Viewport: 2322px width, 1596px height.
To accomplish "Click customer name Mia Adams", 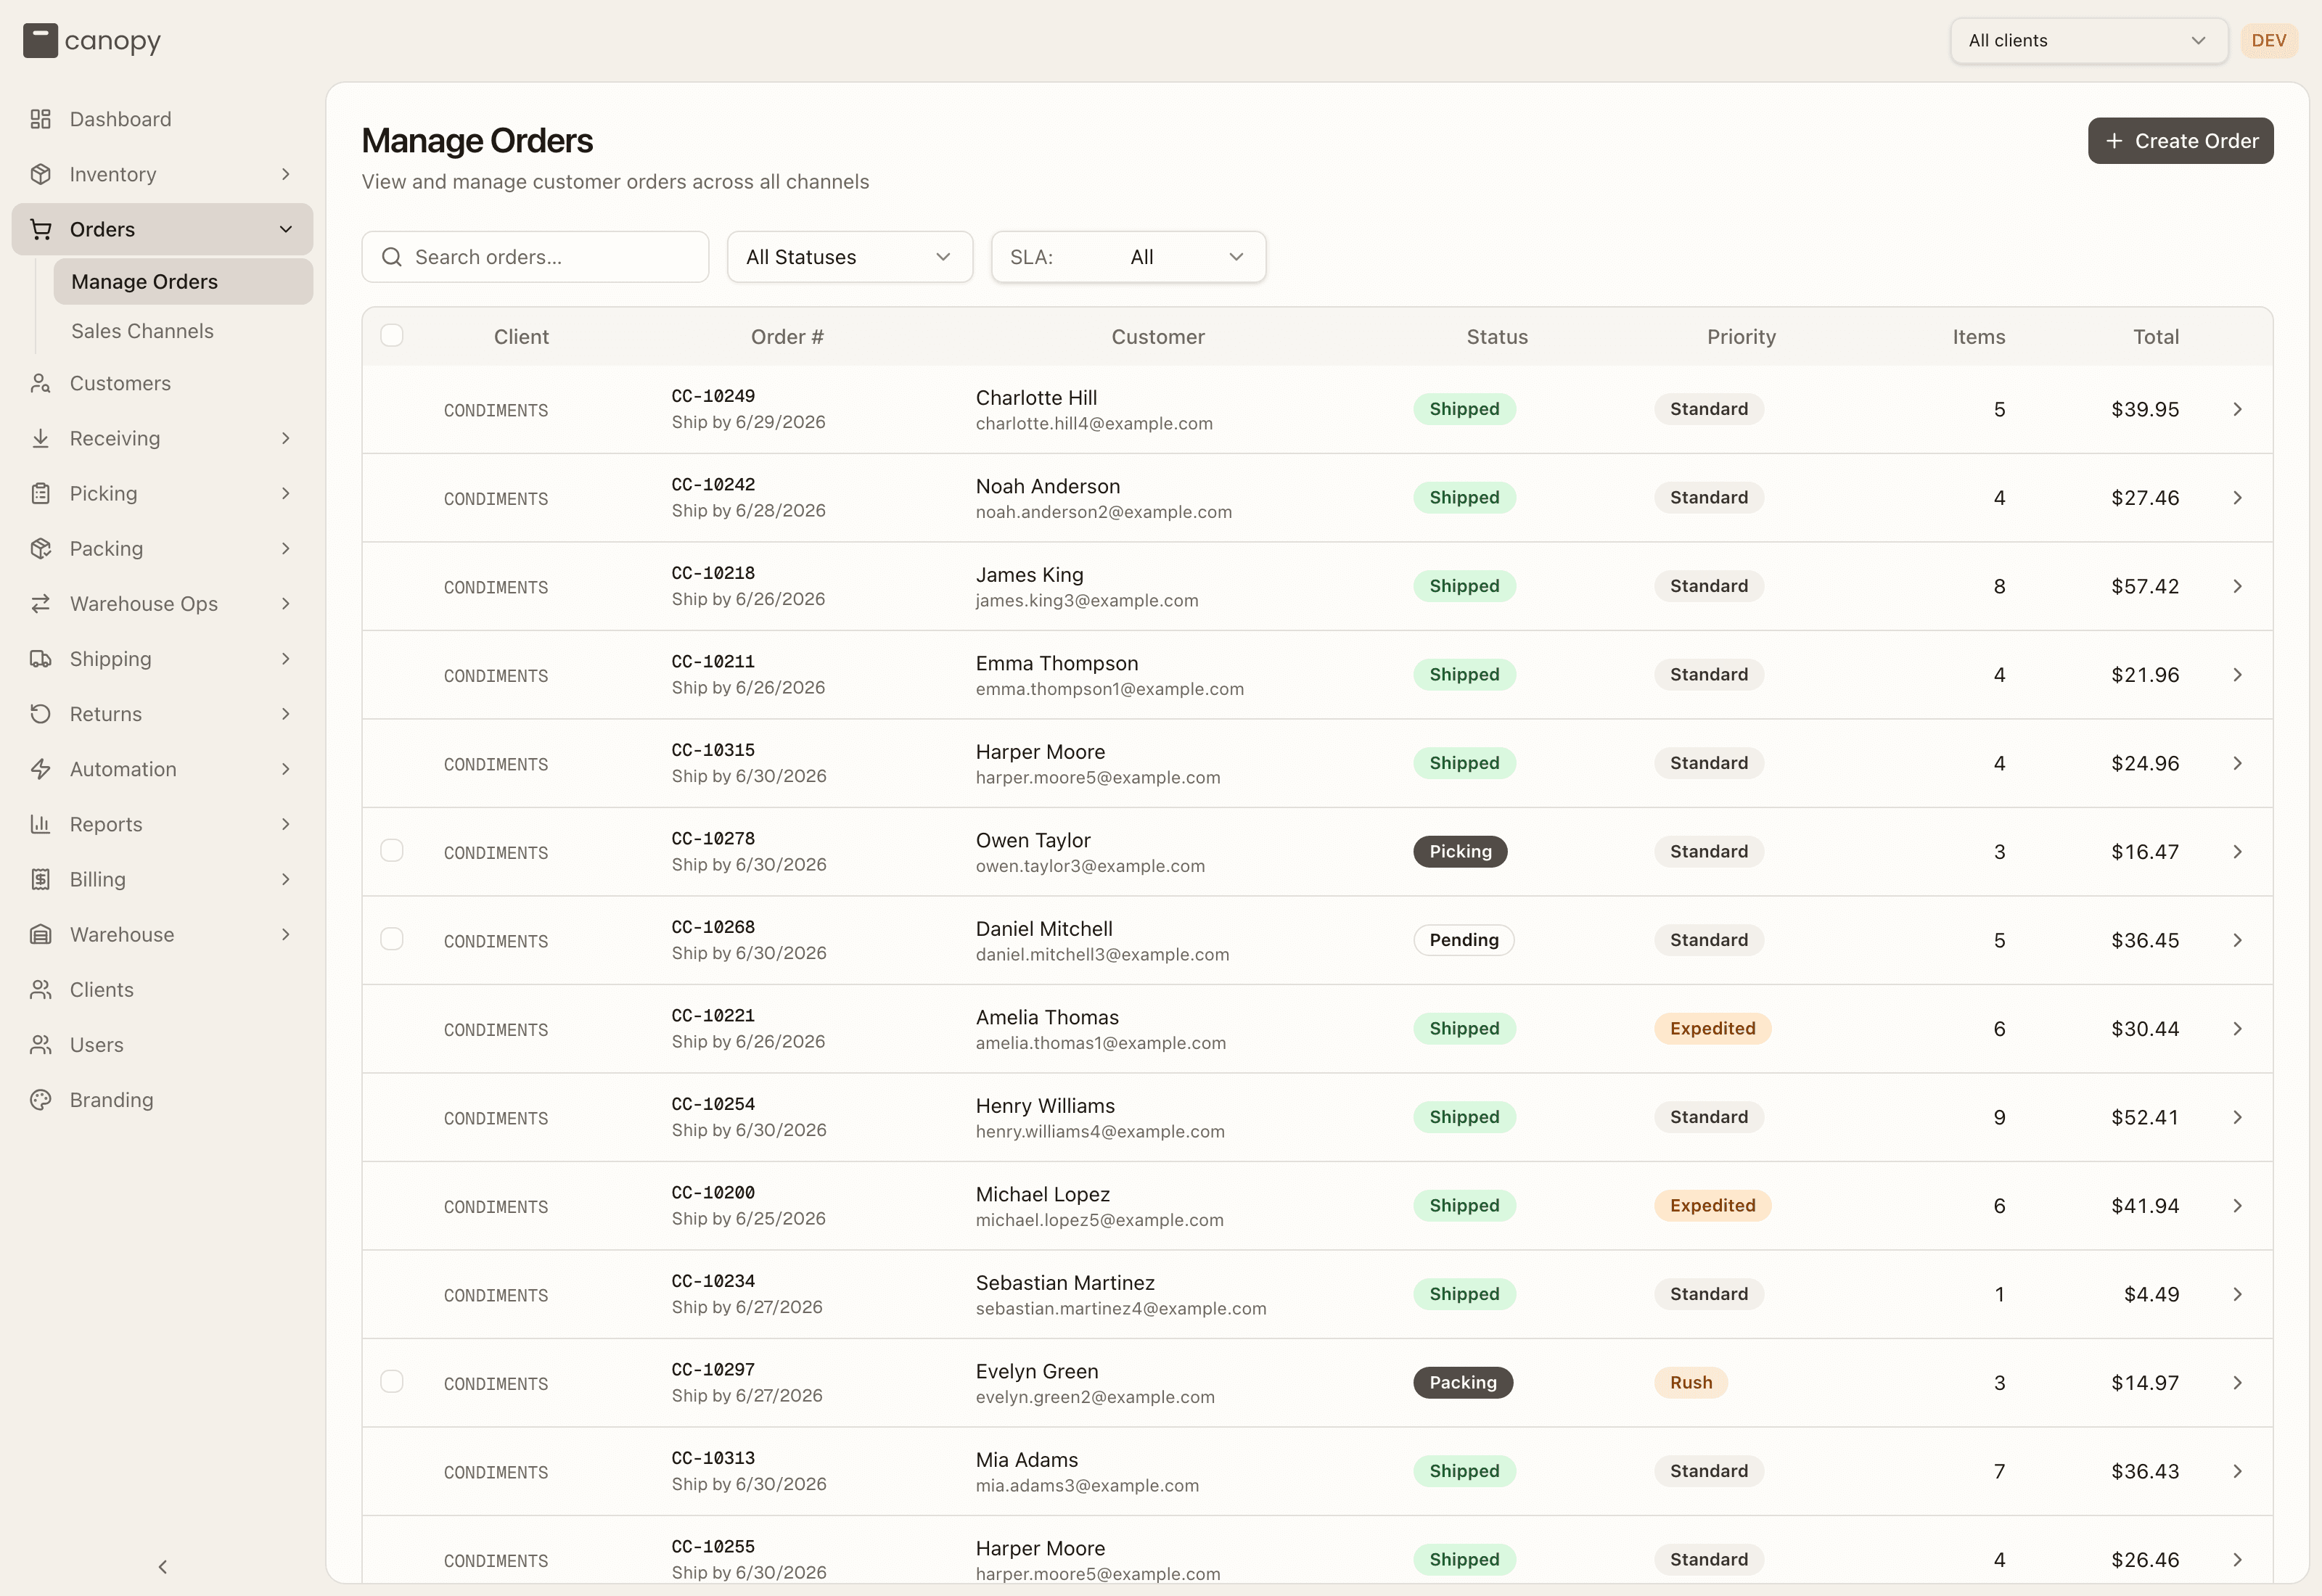I will pyautogui.click(x=1027, y=1460).
